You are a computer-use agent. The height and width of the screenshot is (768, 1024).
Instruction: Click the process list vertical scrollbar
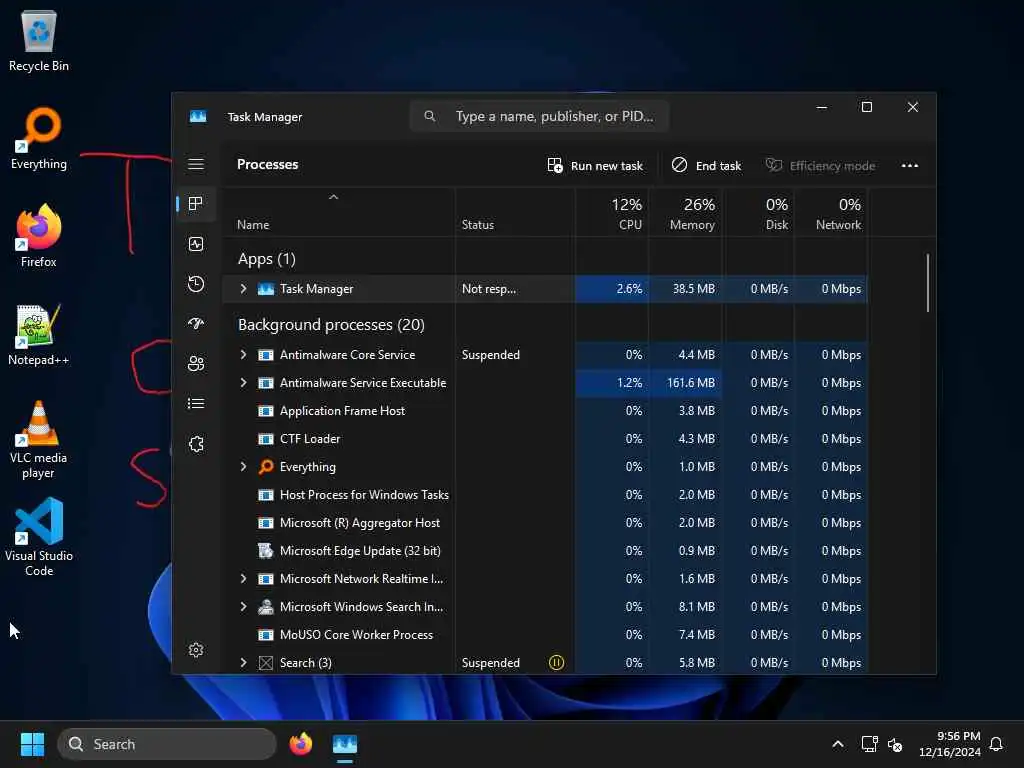click(x=927, y=283)
